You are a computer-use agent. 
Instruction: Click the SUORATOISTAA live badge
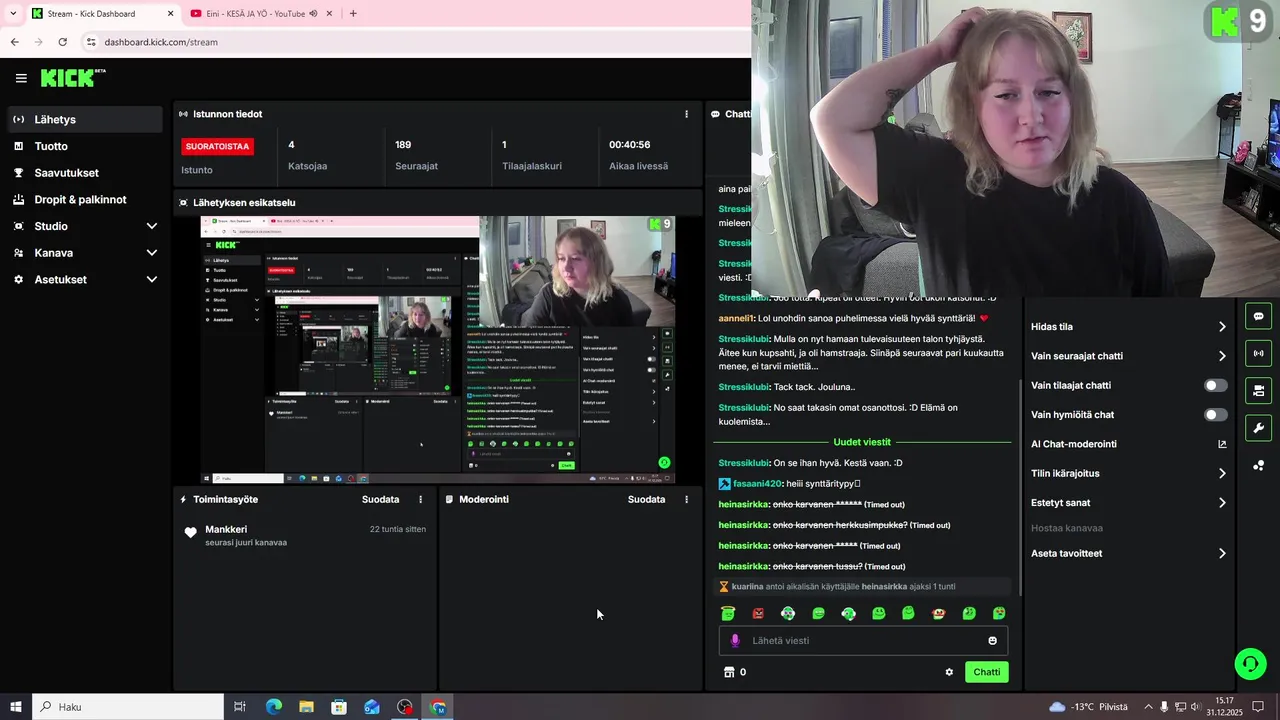[x=217, y=146]
